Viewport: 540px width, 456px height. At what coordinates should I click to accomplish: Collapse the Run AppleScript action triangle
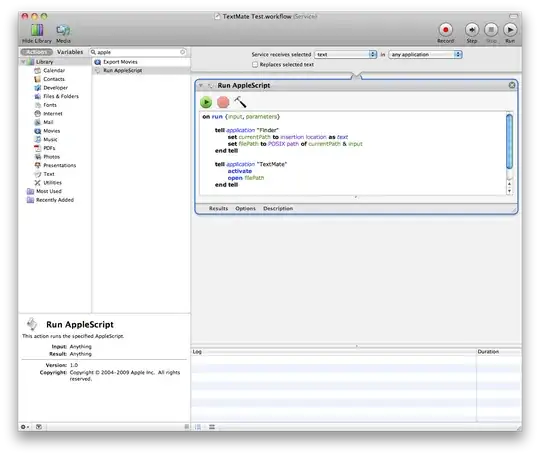click(x=201, y=85)
